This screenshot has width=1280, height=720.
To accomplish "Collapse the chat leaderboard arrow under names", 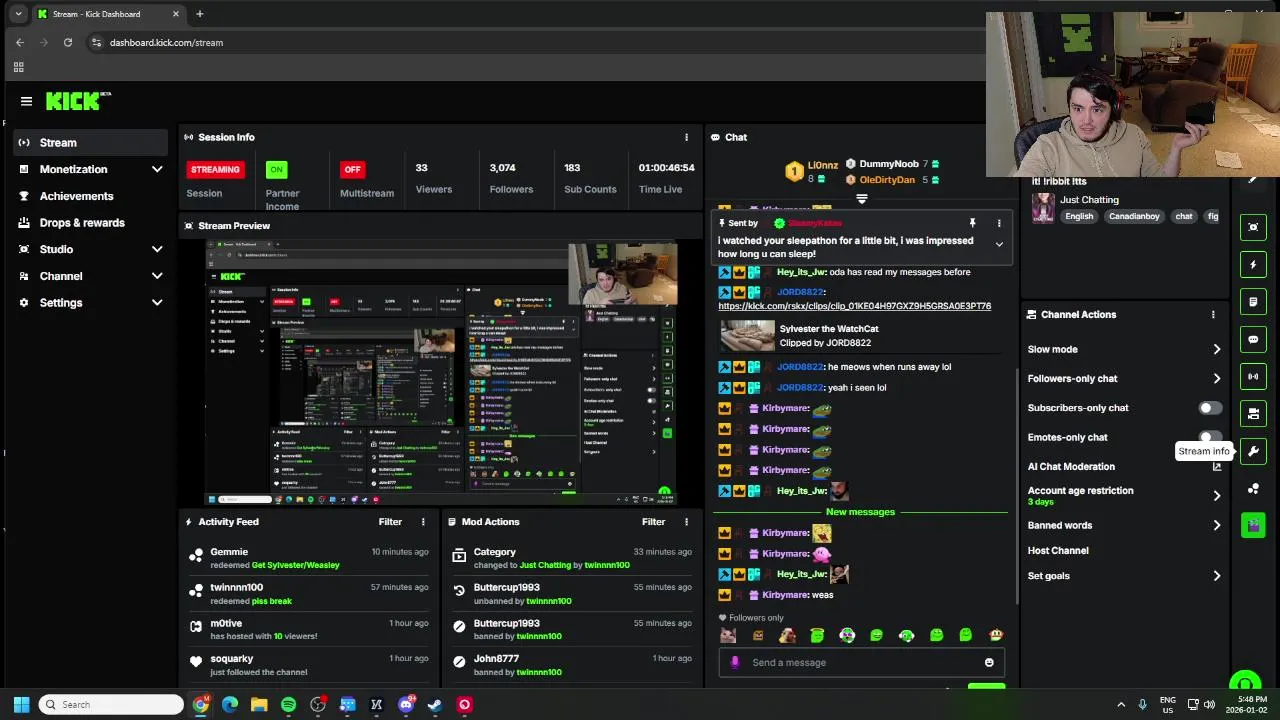I will click(861, 199).
